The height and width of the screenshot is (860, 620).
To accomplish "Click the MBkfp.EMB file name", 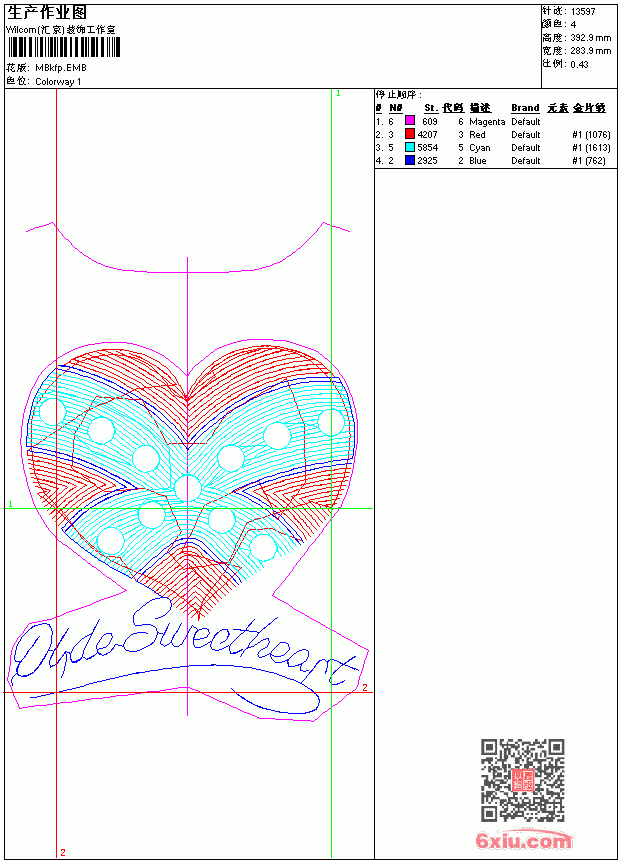I will pos(61,68).
